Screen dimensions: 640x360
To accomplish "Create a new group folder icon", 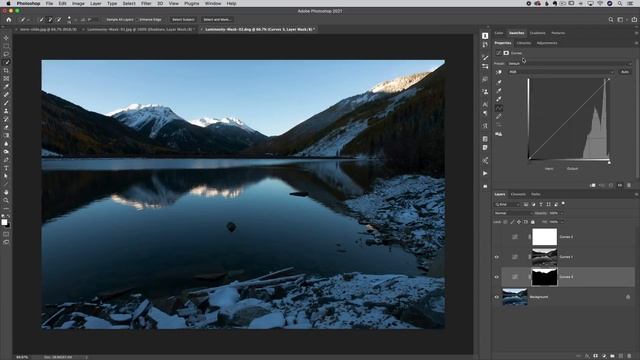I will point(612,356).
